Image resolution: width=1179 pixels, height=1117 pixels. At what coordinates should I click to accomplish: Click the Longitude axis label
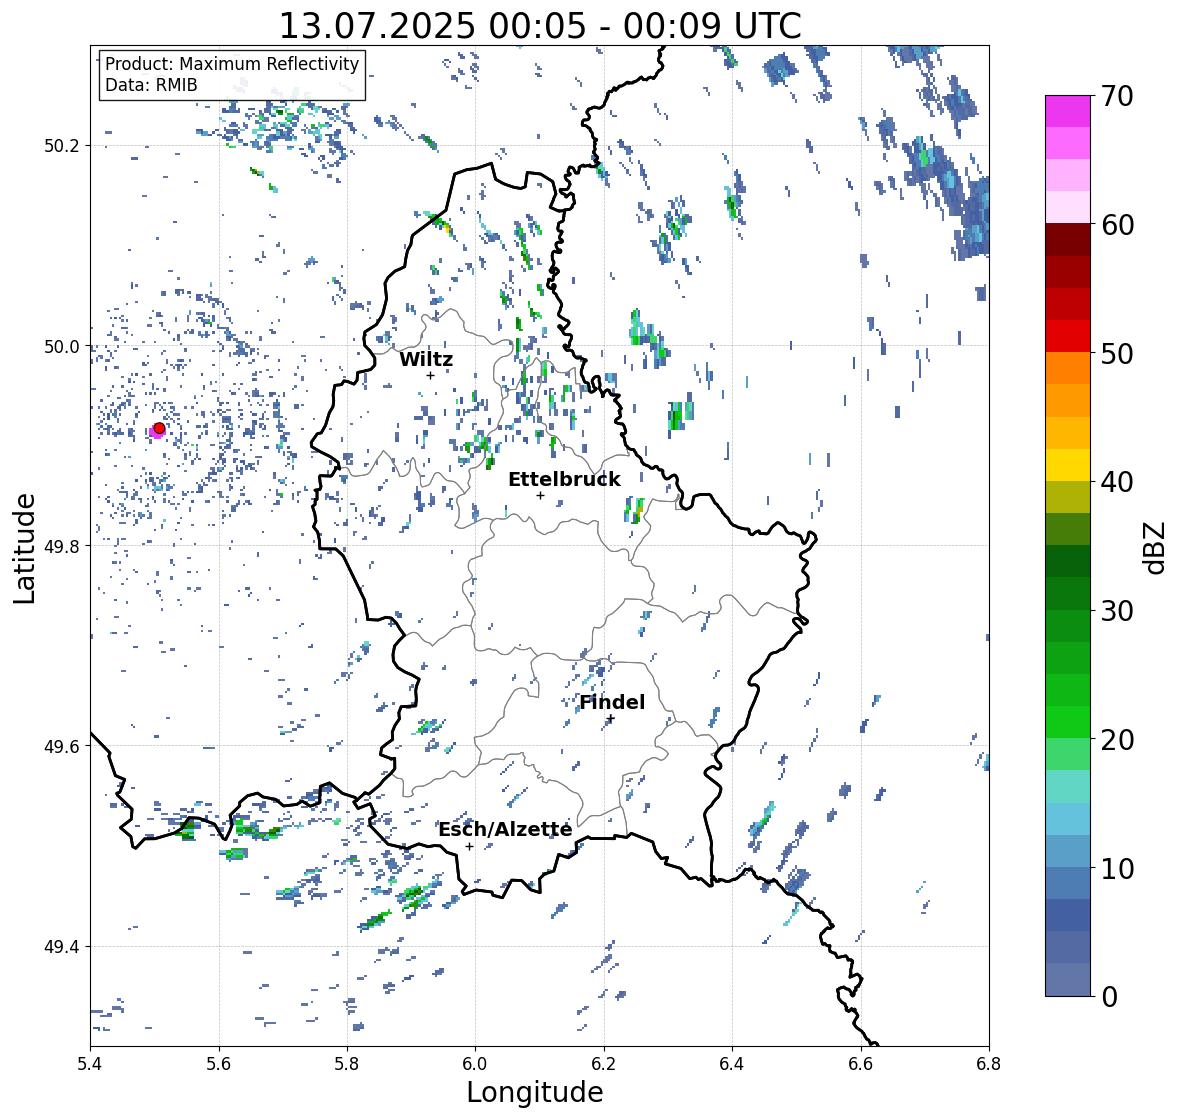(535, 1092)
